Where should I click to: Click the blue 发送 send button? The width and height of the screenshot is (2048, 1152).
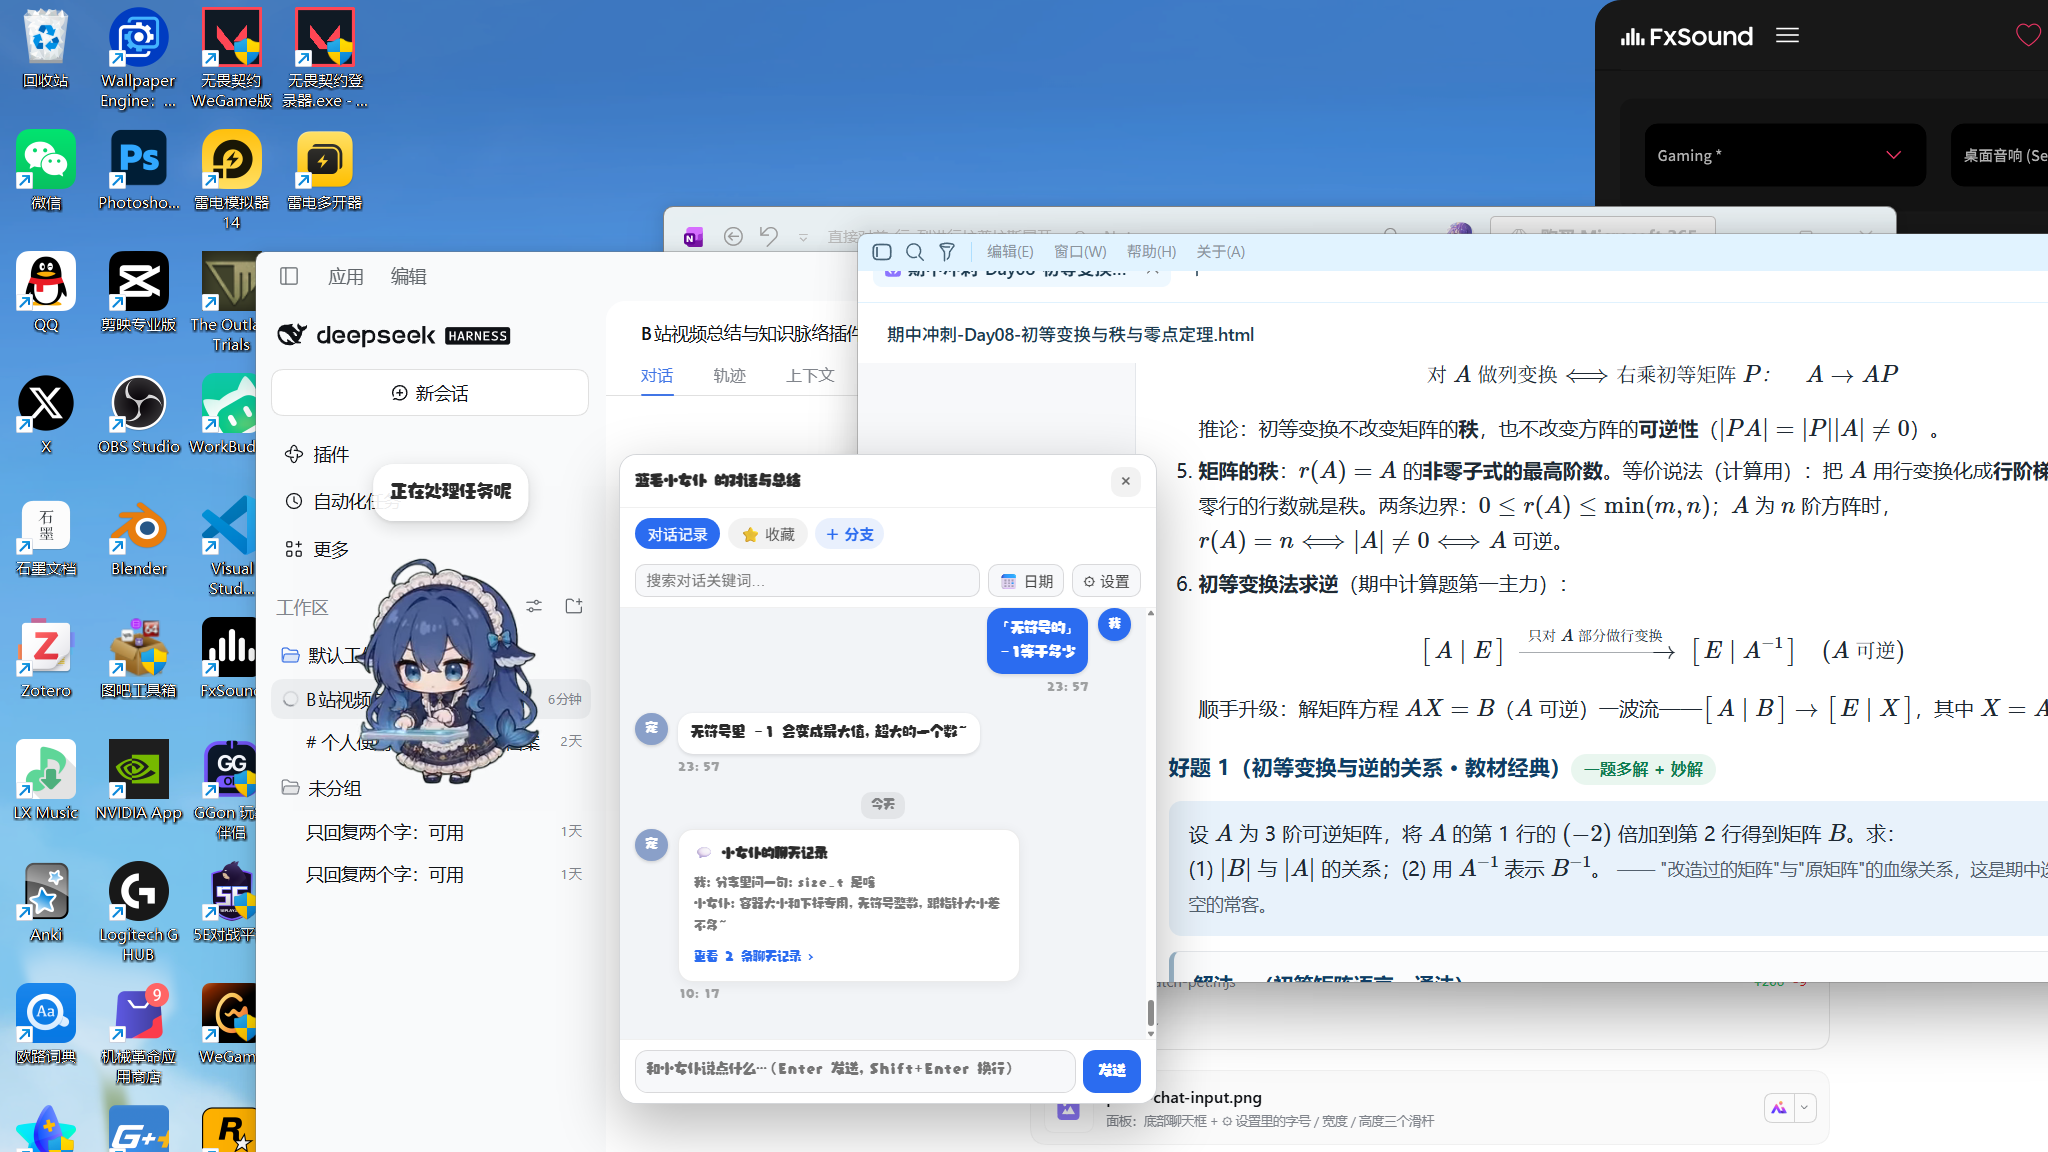tap(1112, 1071)
